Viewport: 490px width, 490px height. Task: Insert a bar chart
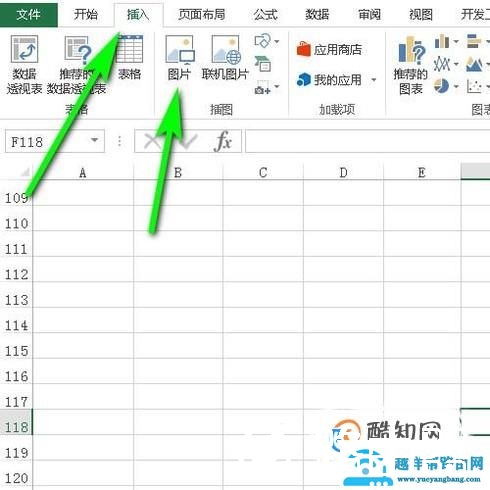[474, 42]
